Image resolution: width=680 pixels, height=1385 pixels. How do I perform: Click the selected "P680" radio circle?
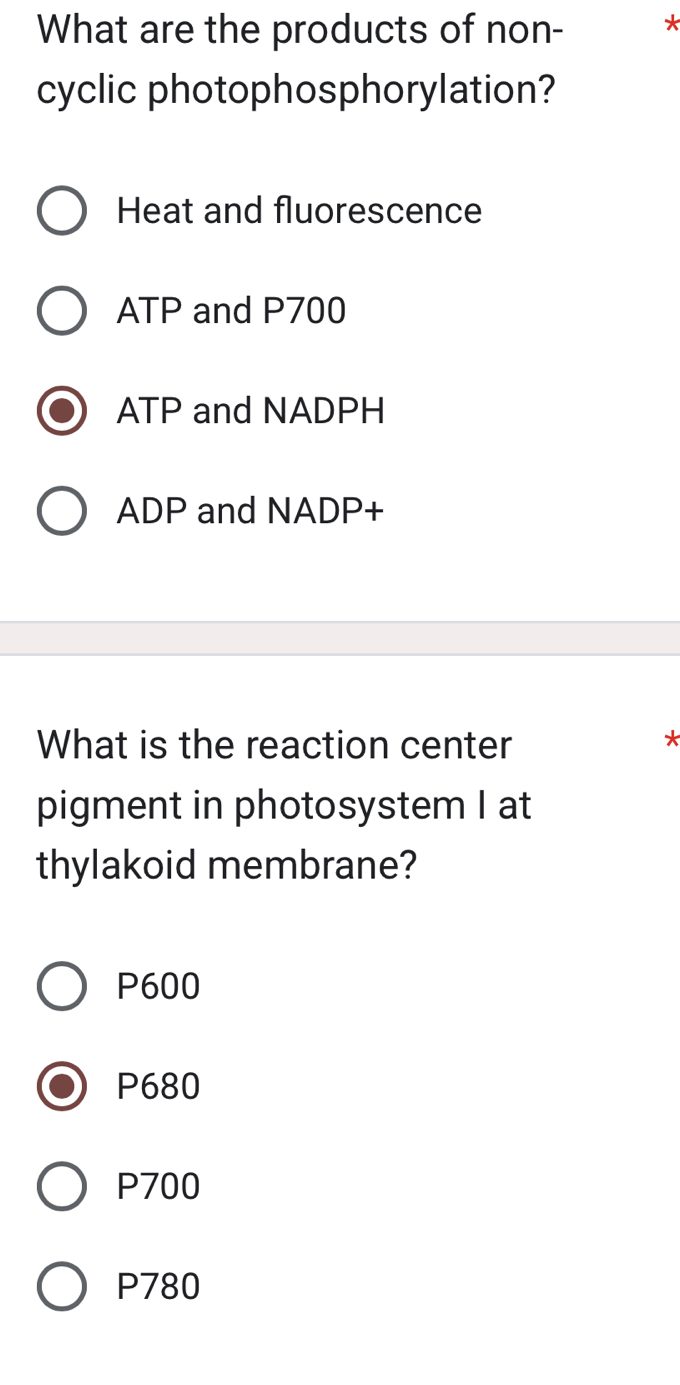[x=62, y=1085]
